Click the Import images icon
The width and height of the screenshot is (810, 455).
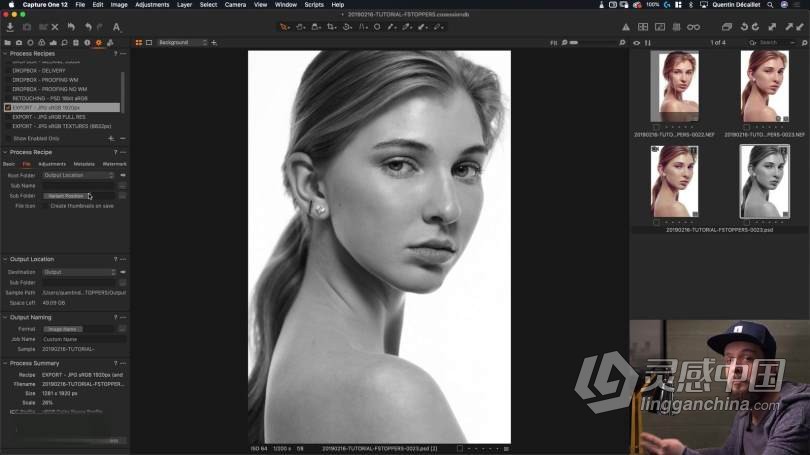(x=10, y=27)
